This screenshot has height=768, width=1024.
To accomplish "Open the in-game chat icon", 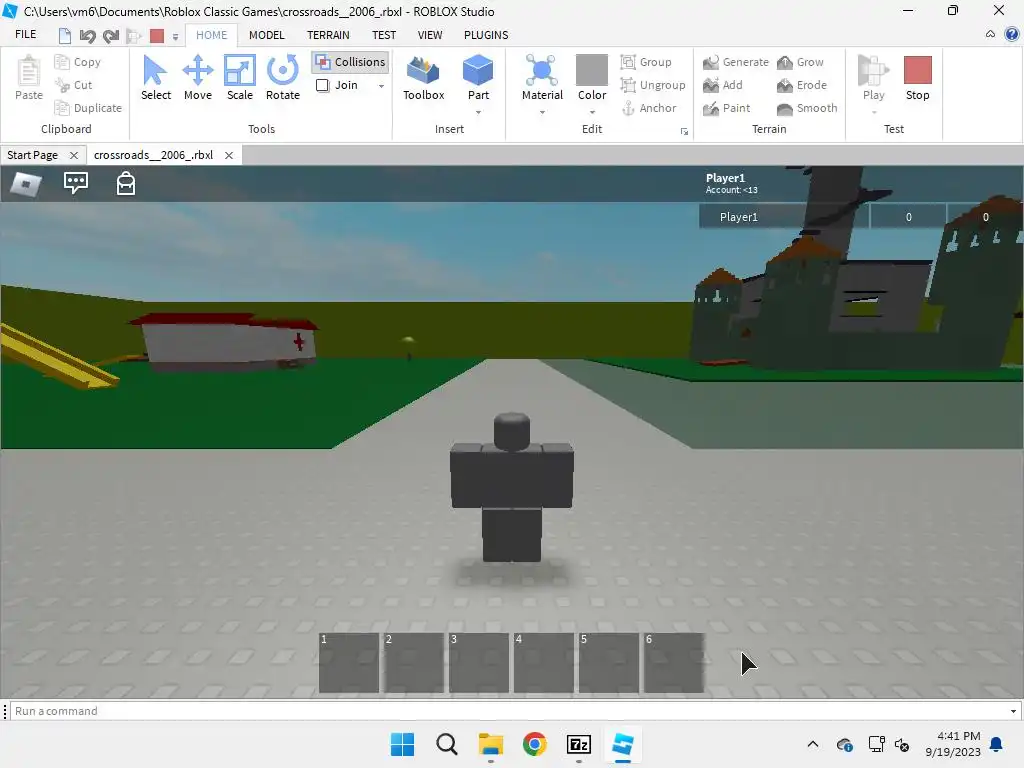I will coord(76,183).
